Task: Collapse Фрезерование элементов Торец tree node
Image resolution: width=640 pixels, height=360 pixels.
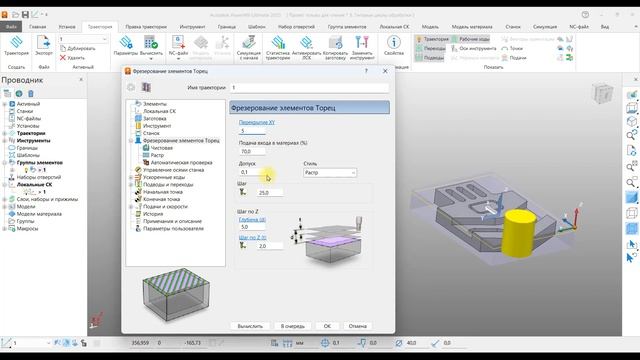Action: point(131,141)
